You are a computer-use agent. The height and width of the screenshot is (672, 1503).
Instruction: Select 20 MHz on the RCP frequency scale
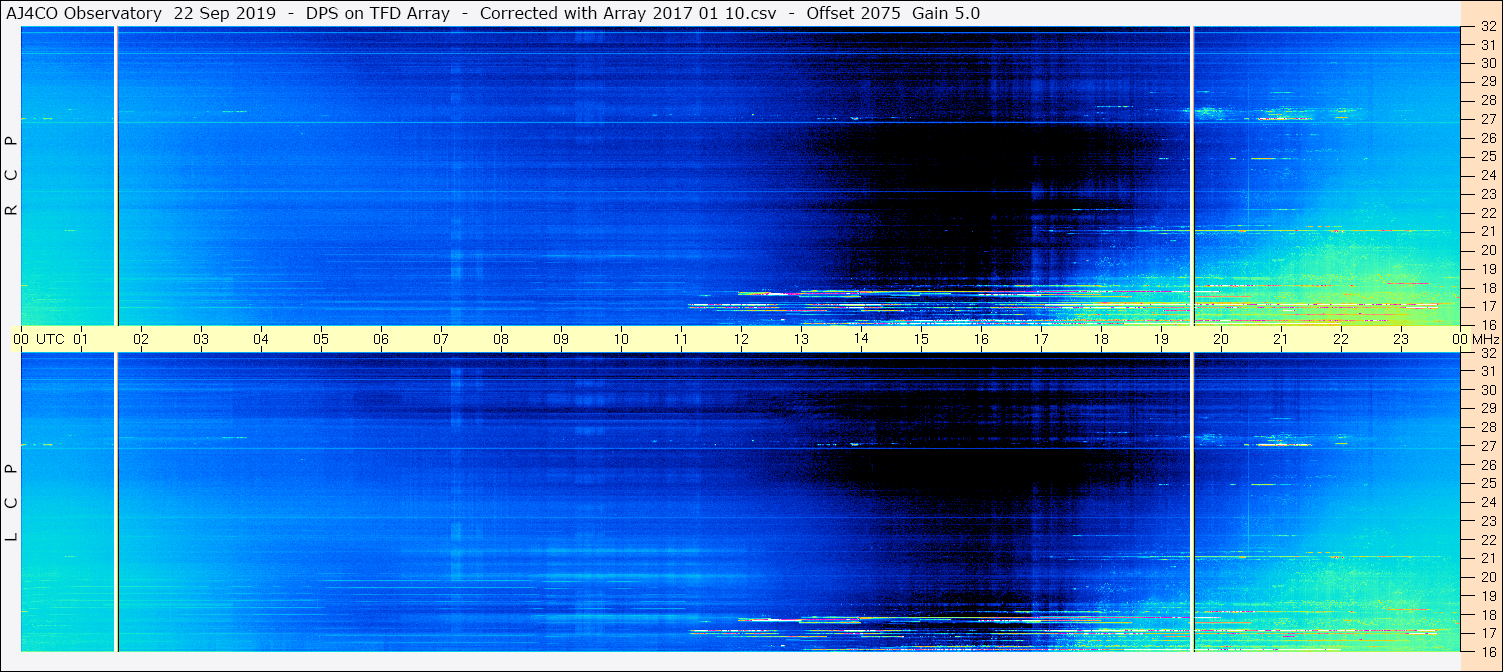1487,250
